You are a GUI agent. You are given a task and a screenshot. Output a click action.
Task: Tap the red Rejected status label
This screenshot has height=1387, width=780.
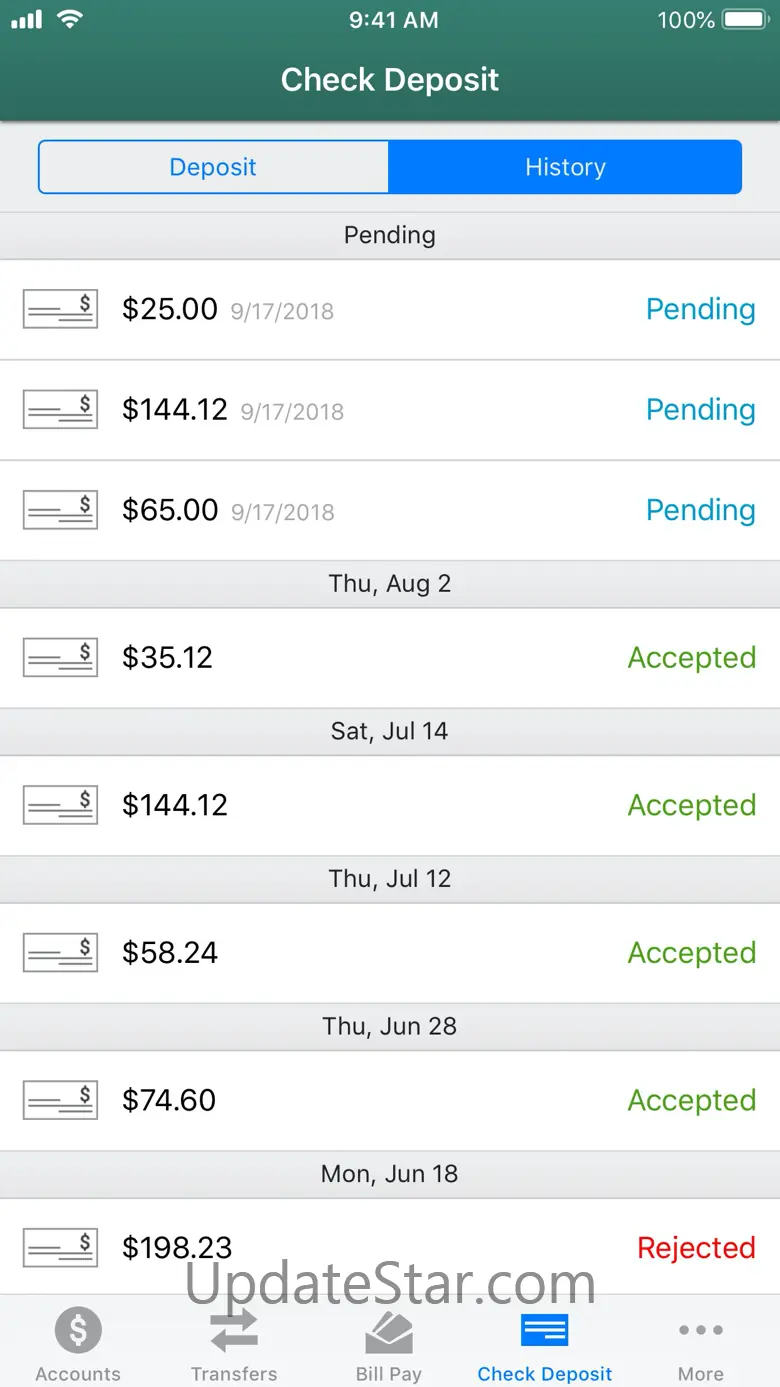tap(696, 1247)
